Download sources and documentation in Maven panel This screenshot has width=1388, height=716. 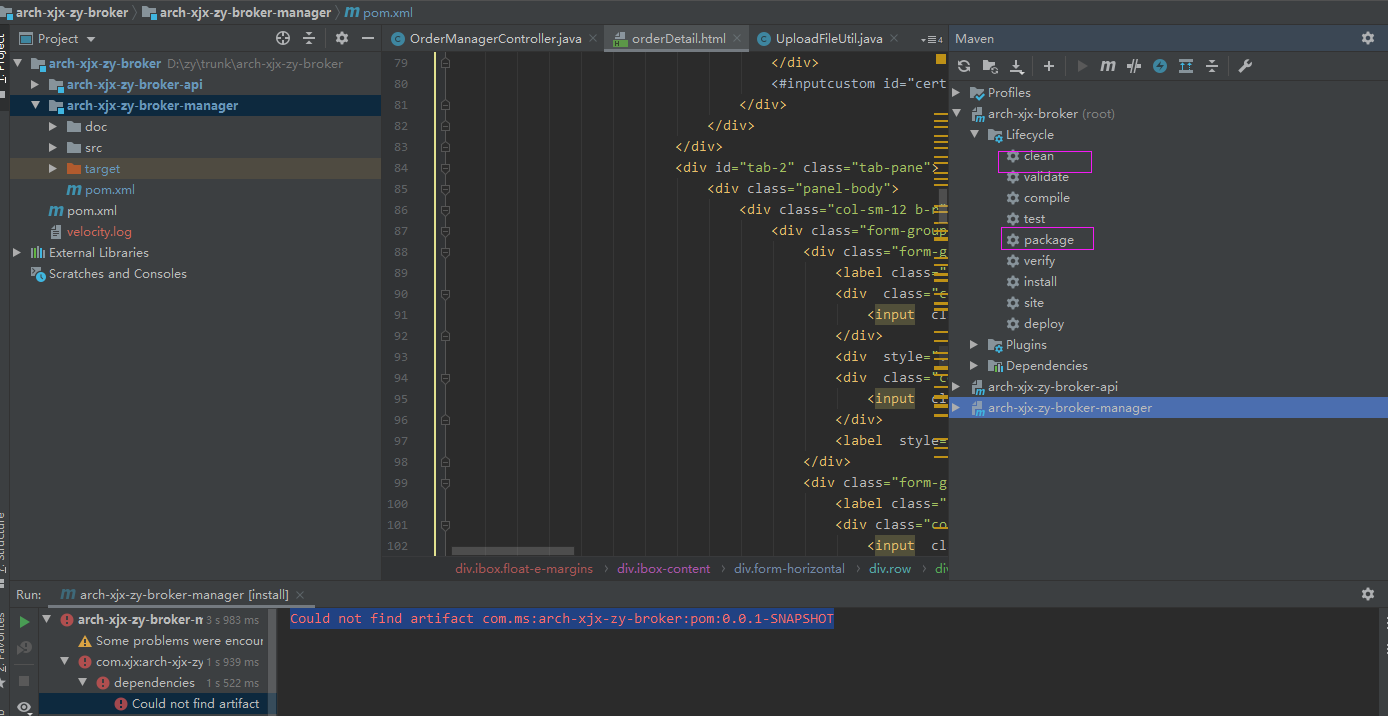1017,66
